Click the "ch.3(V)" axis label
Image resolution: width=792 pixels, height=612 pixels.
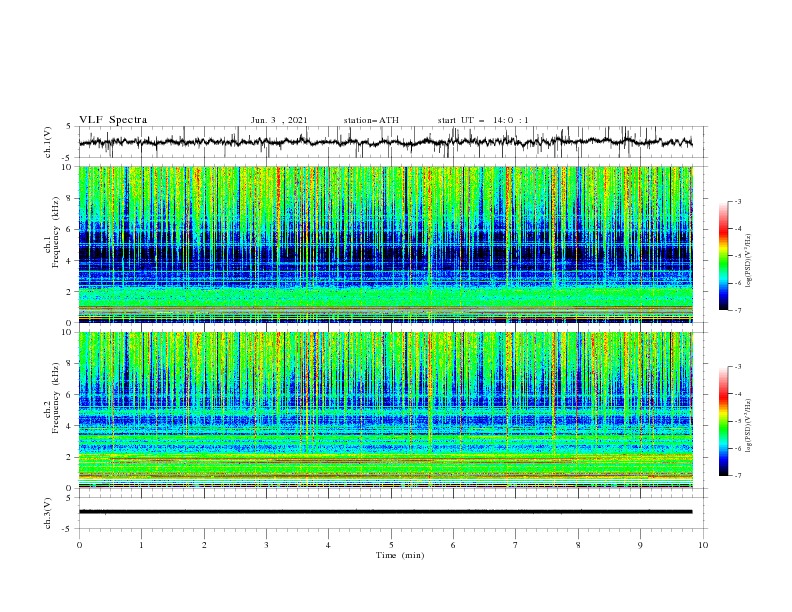point(48,513)
